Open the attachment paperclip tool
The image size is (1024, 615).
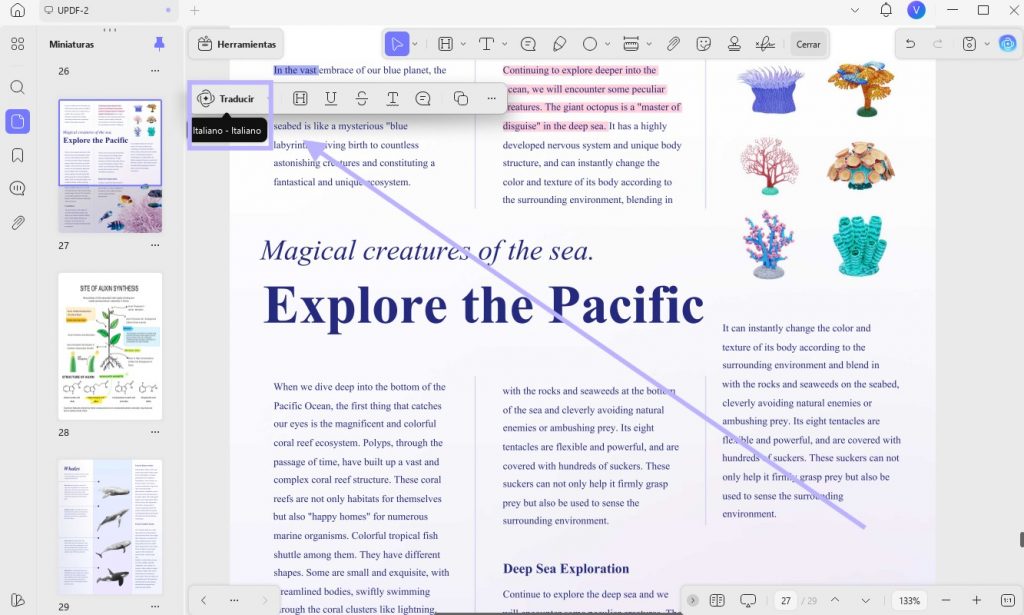coord(673,44)
